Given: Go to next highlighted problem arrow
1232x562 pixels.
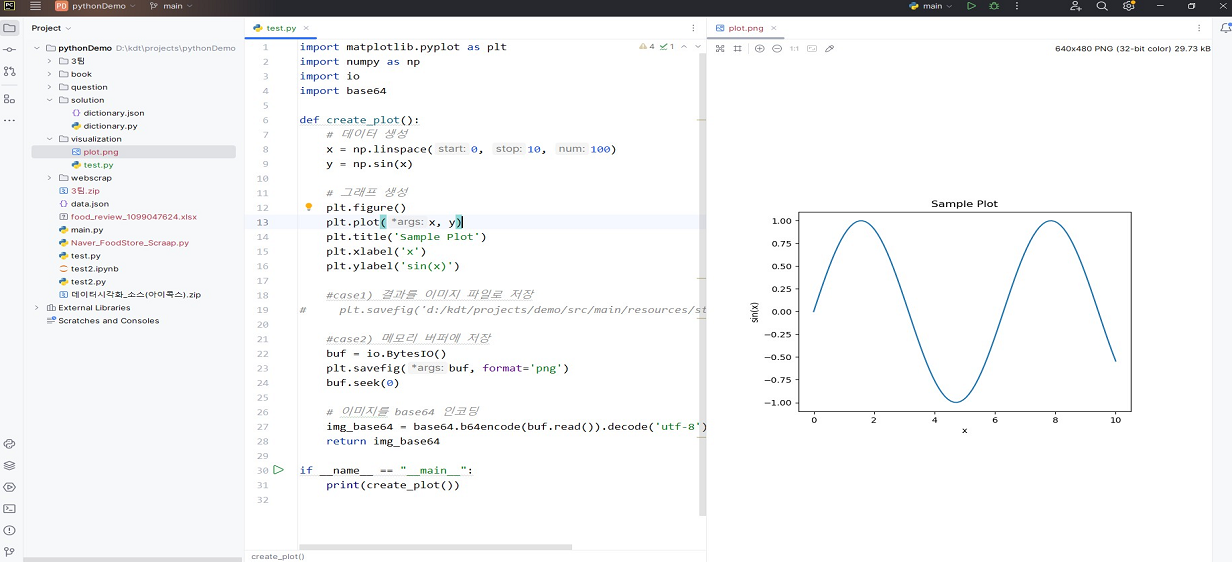Looking at the screenshot, I should tap(697, 47).
